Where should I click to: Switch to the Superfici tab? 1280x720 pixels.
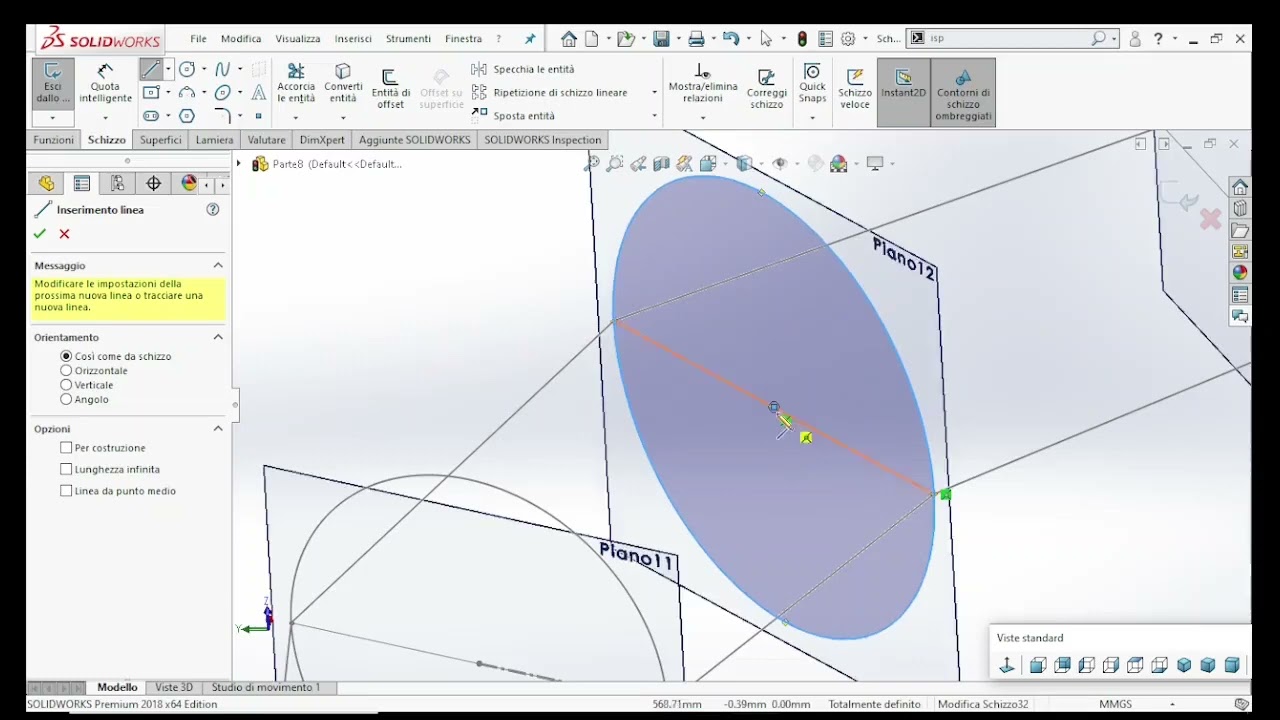tap(161, 140)
